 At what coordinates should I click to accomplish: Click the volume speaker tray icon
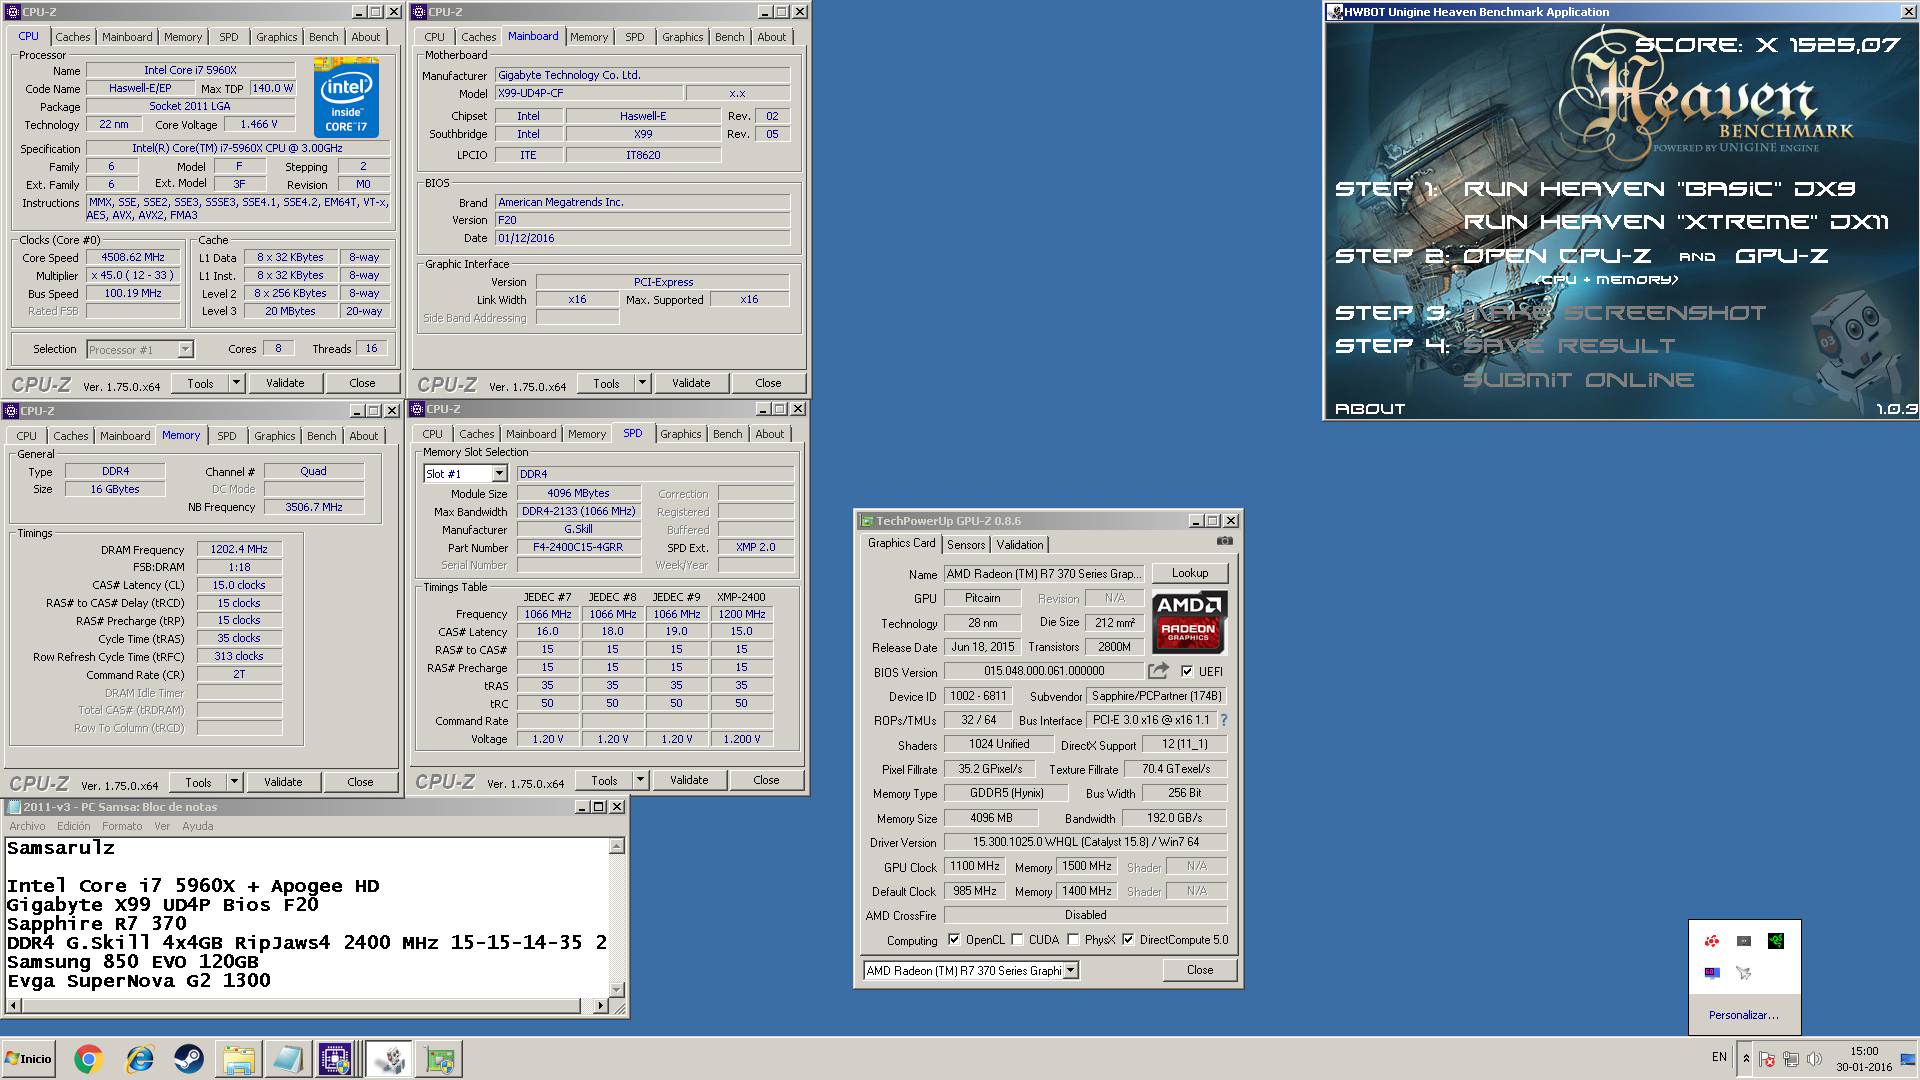(x=1815, y=1059)
